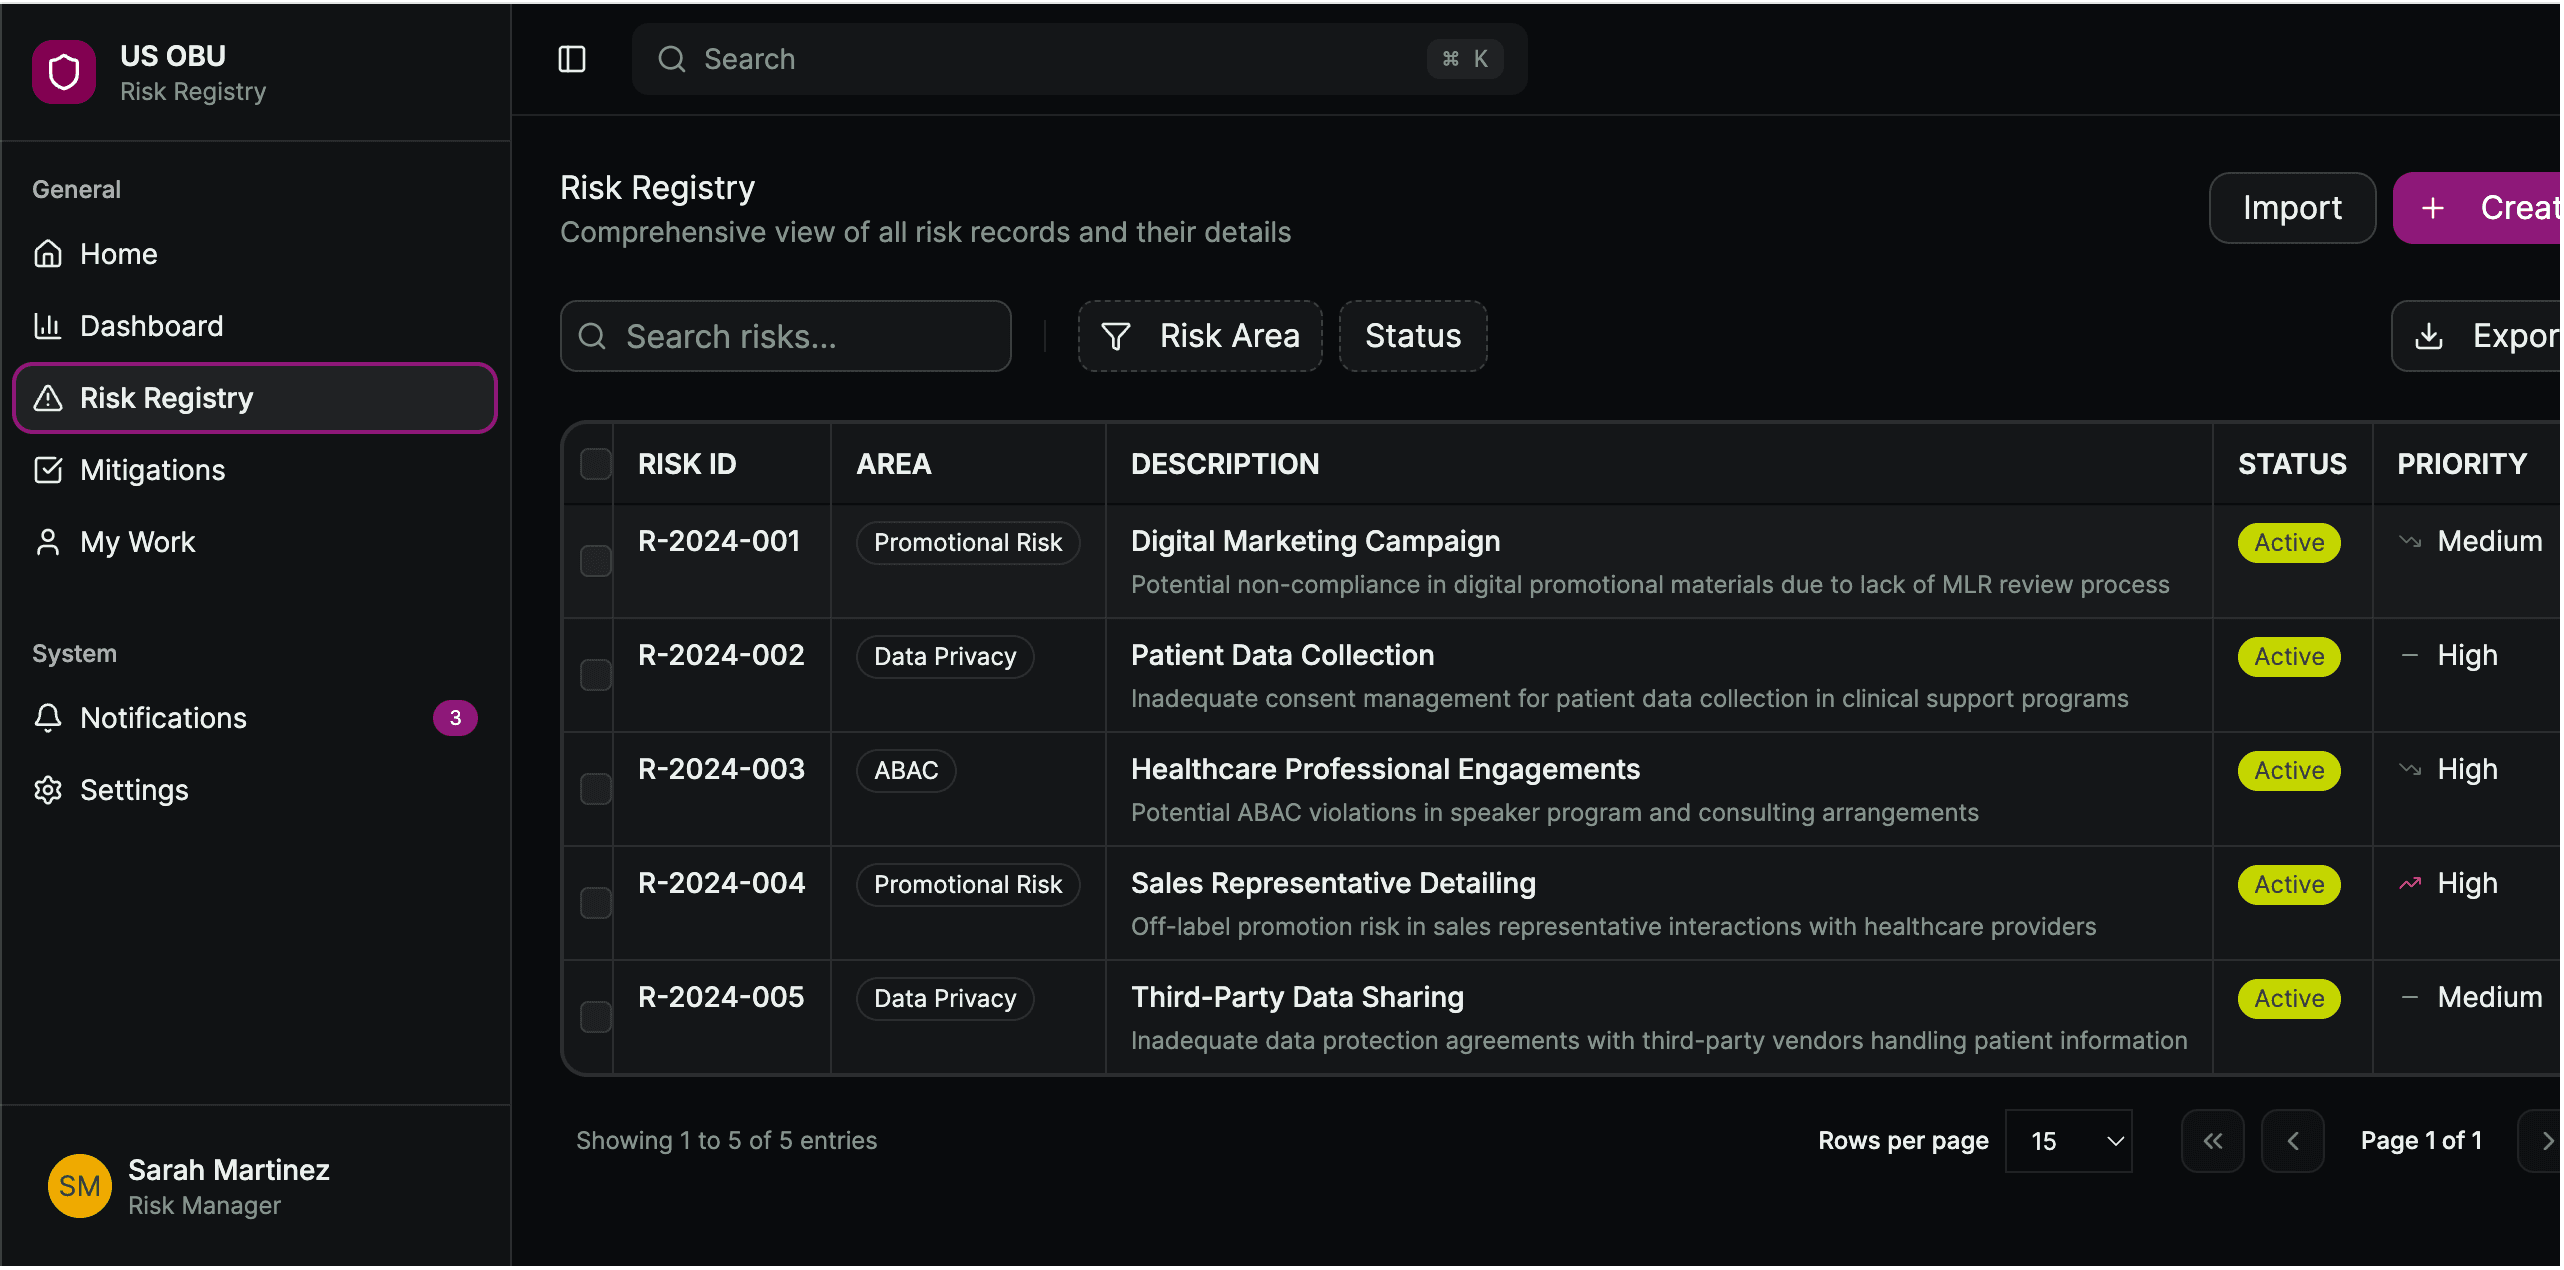Select the Dashboard icon in sidebar
The width and height of the screenshot is (2564, 1270).
(x=47, y=325)
